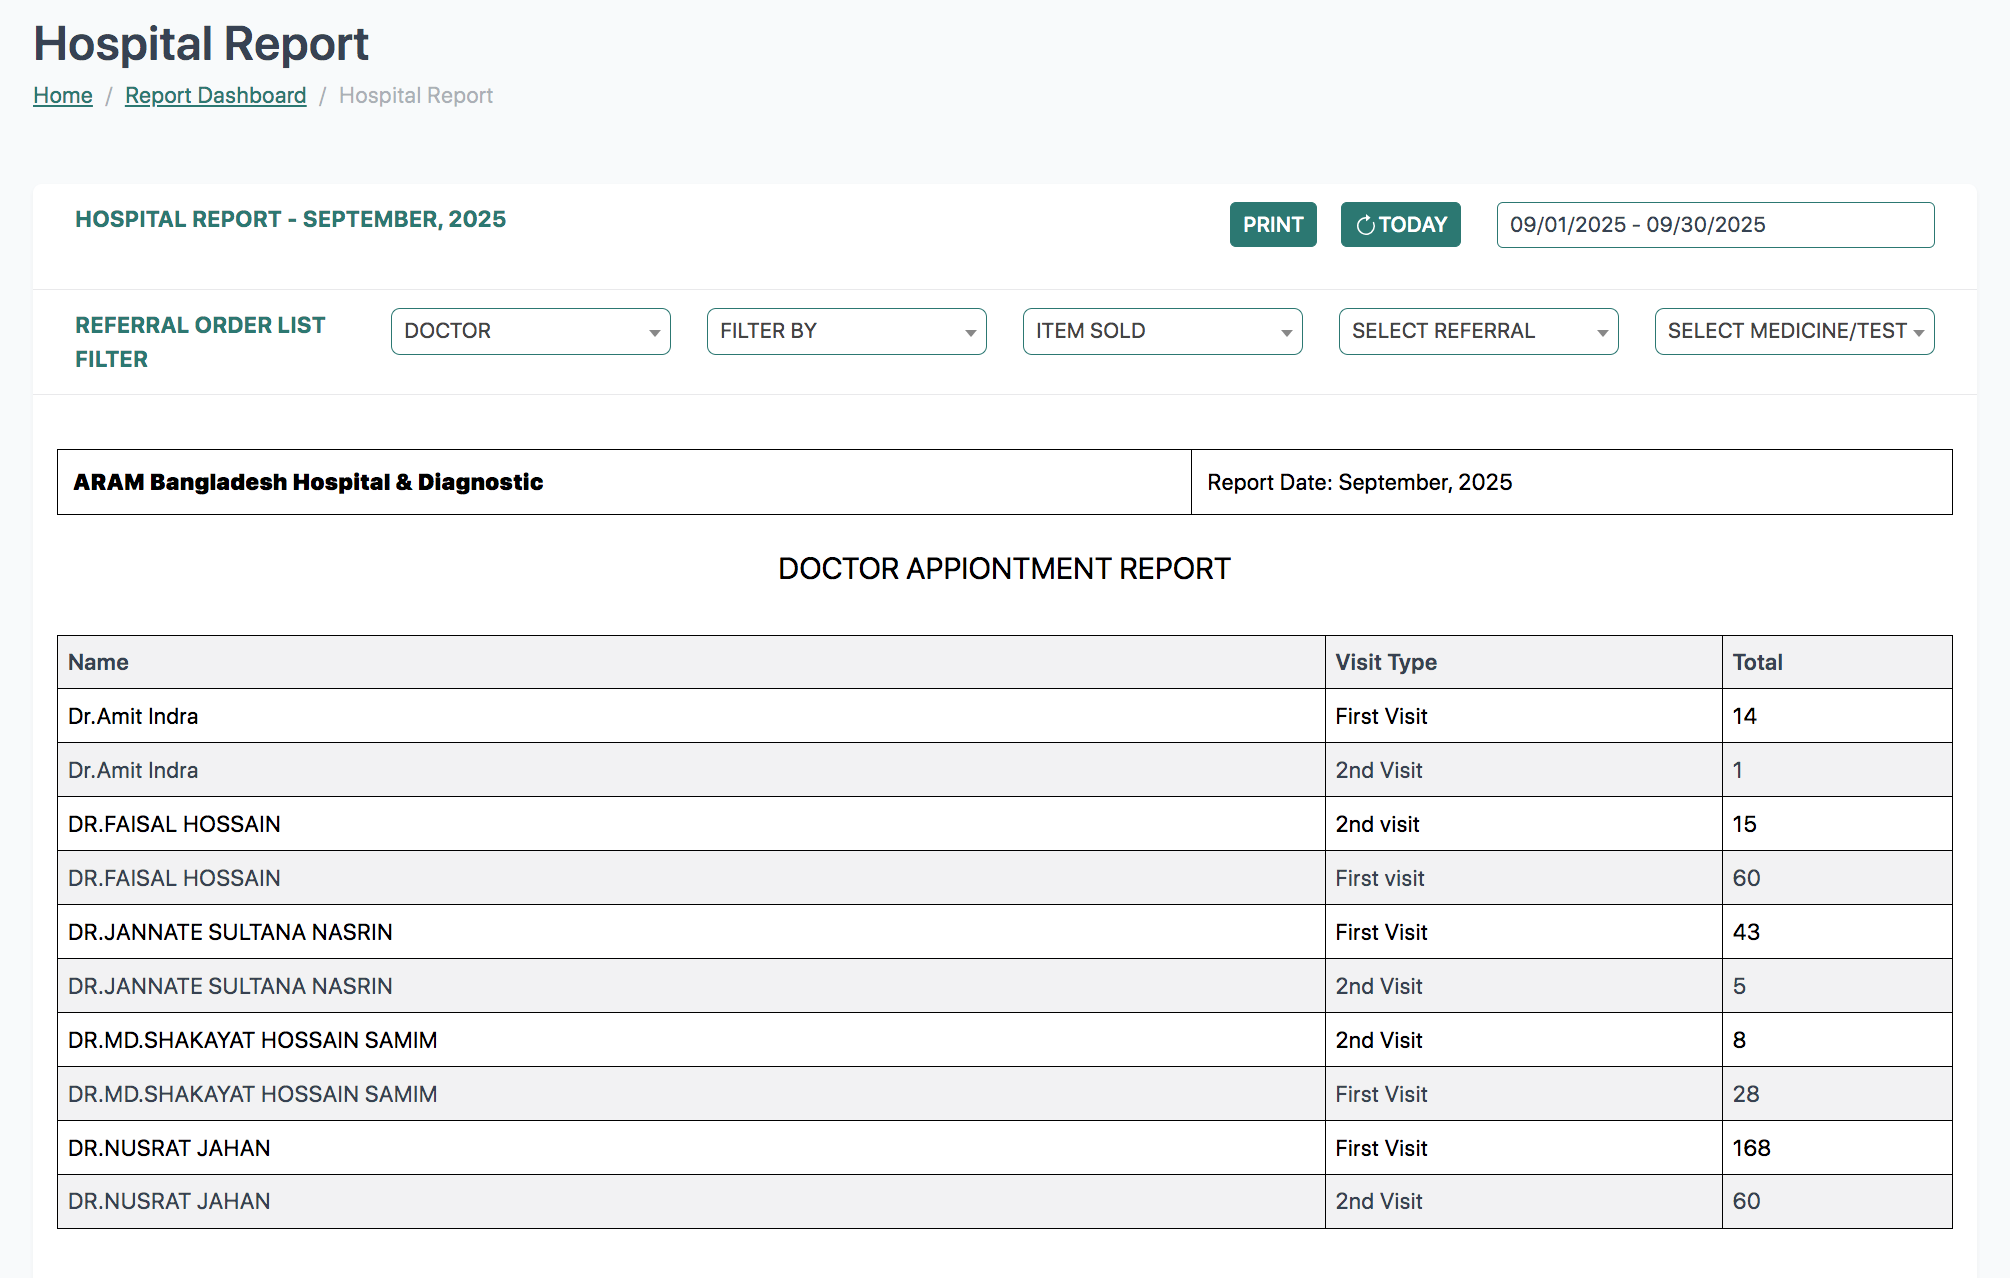Go to Home breadcrumb link
2010x1278 pixels.
coord(62,95)
